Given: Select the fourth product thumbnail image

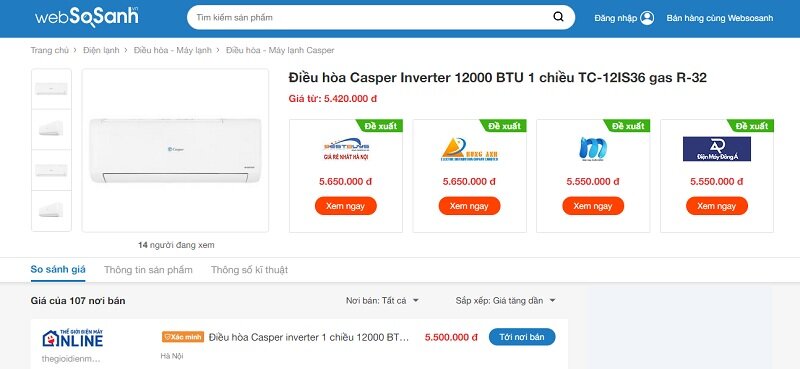Looking at the screenshot, I should 51,210.
